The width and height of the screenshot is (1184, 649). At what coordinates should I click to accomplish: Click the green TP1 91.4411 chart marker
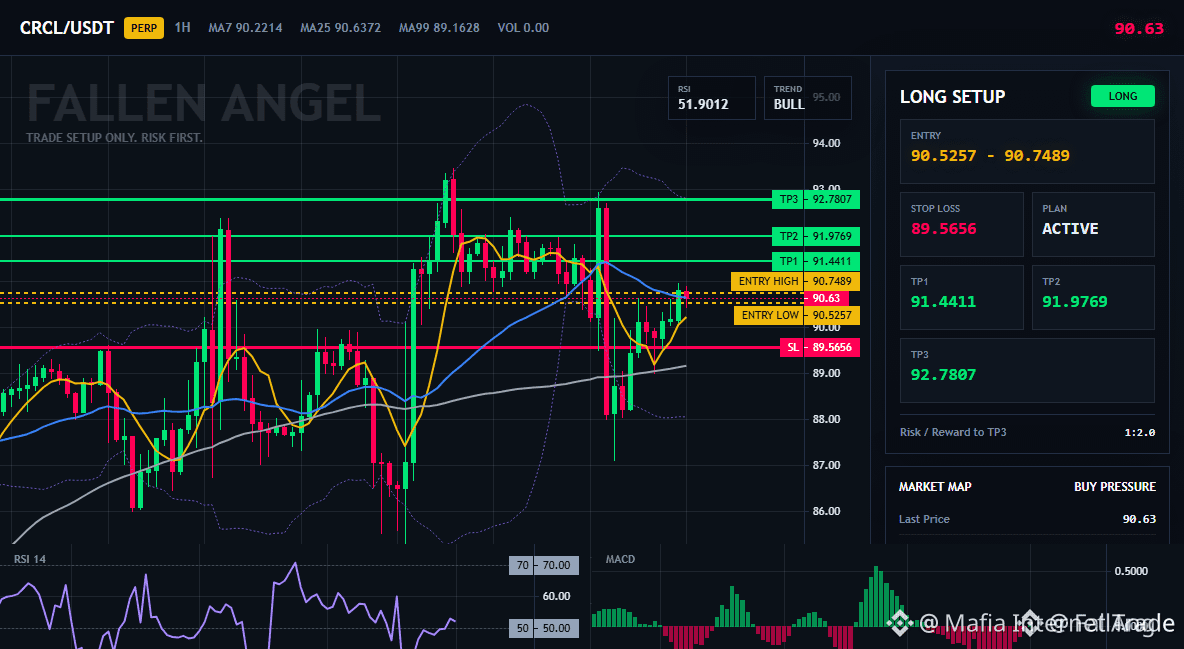[816, 261]
